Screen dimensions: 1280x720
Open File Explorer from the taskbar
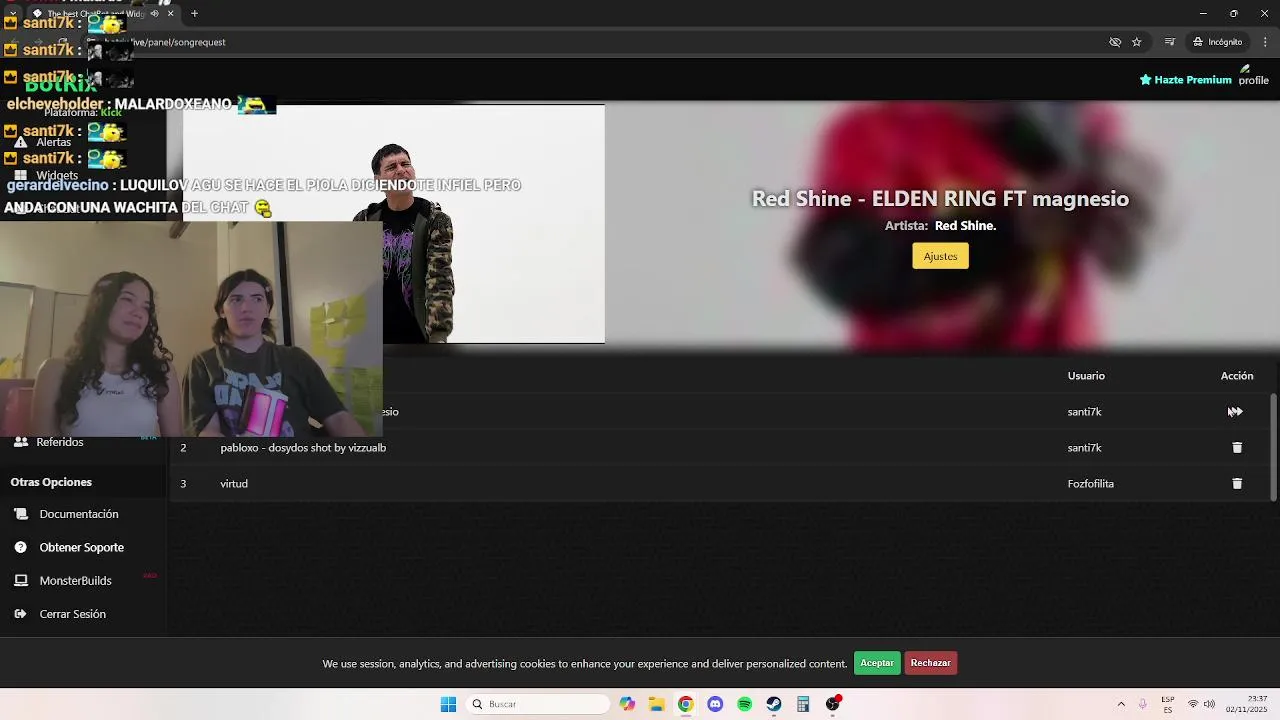pos(656,704)
